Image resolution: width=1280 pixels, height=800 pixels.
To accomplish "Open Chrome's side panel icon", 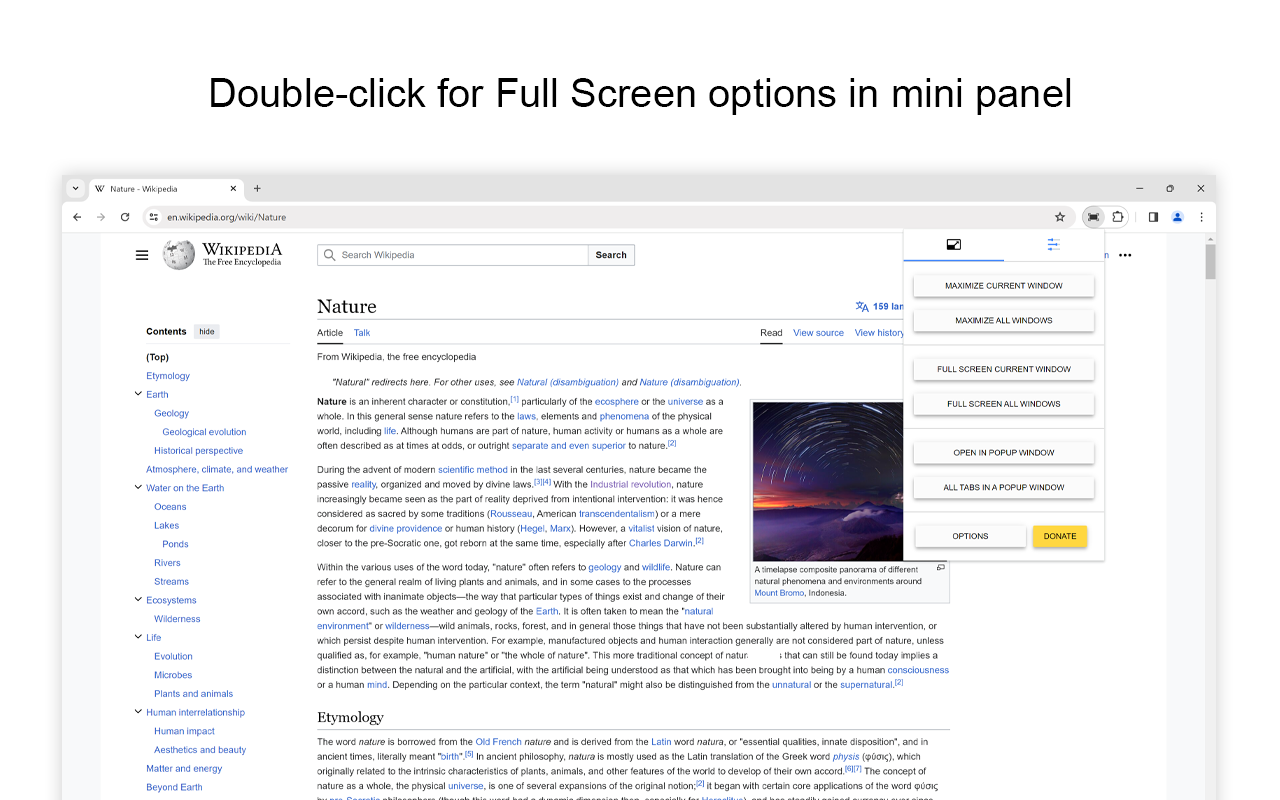I will coord(1153,217).
